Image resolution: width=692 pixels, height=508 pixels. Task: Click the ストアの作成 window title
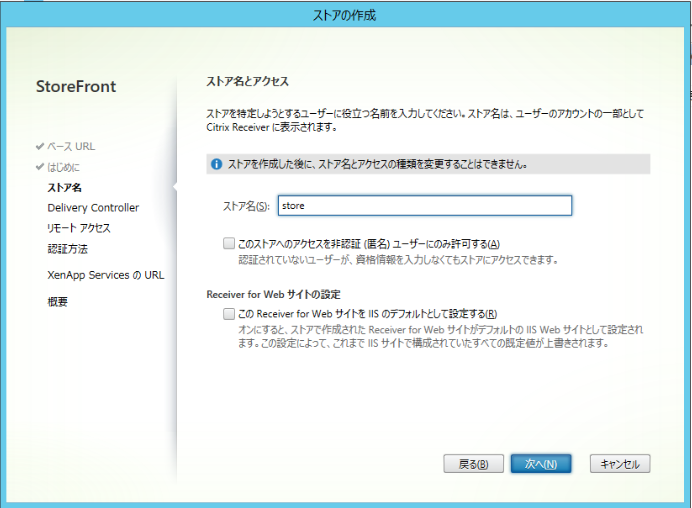344,15
